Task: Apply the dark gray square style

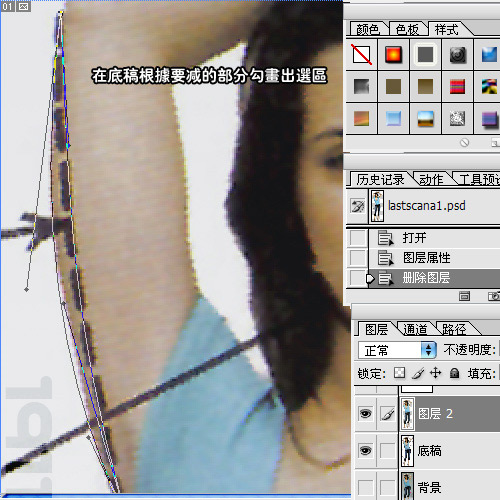Action: click(x=425, y=55)
